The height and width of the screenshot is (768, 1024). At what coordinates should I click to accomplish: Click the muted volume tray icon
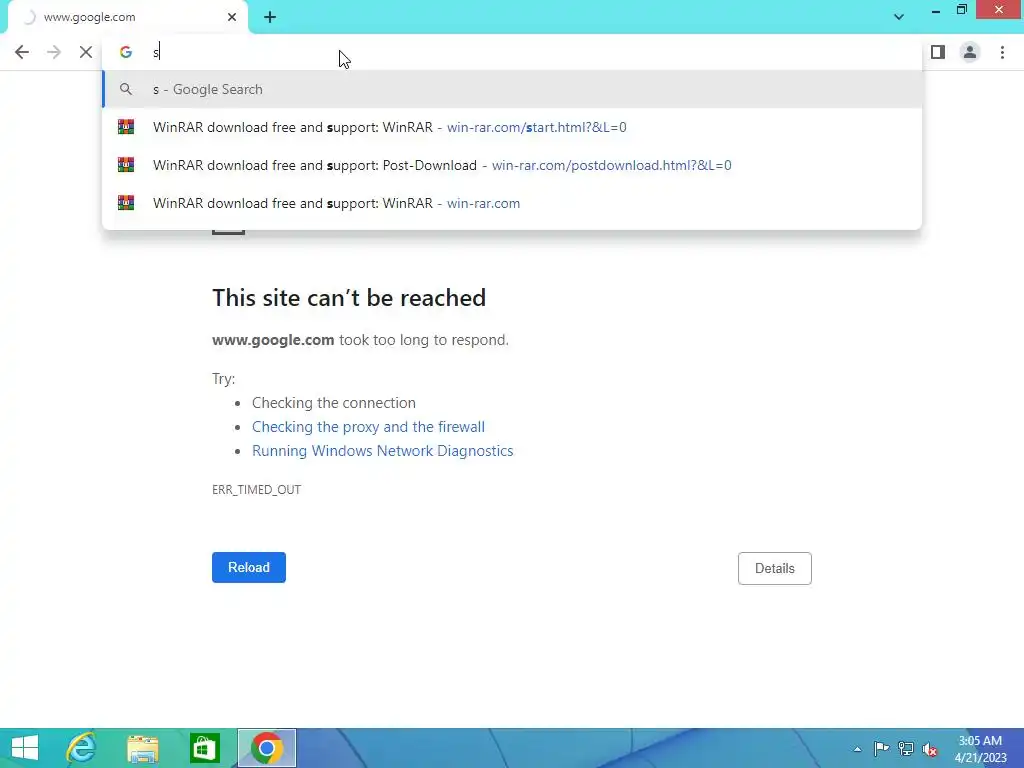pos(930,748)
